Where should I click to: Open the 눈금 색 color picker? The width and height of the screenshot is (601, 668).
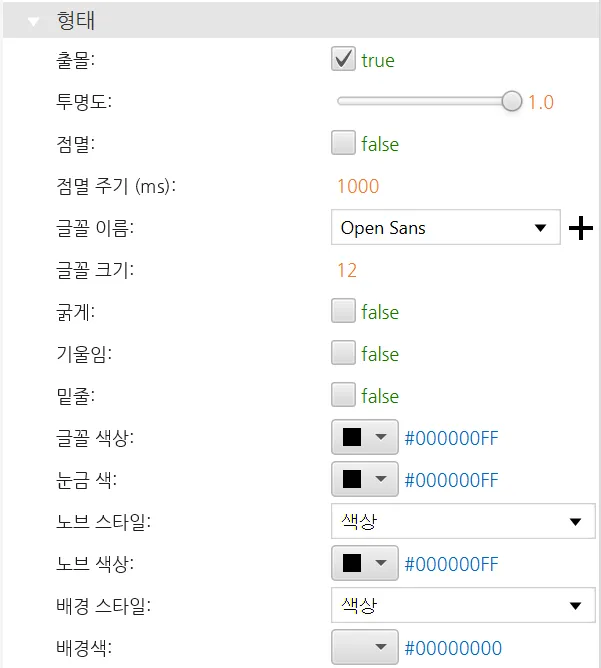tap(364, 480)
